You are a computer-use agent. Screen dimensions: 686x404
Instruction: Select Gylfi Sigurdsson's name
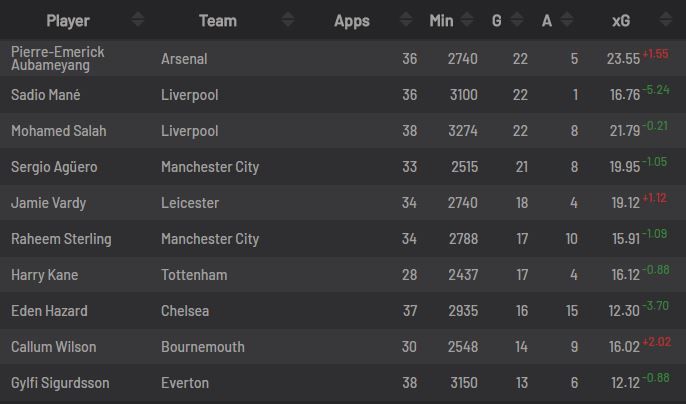pos(60,383)
